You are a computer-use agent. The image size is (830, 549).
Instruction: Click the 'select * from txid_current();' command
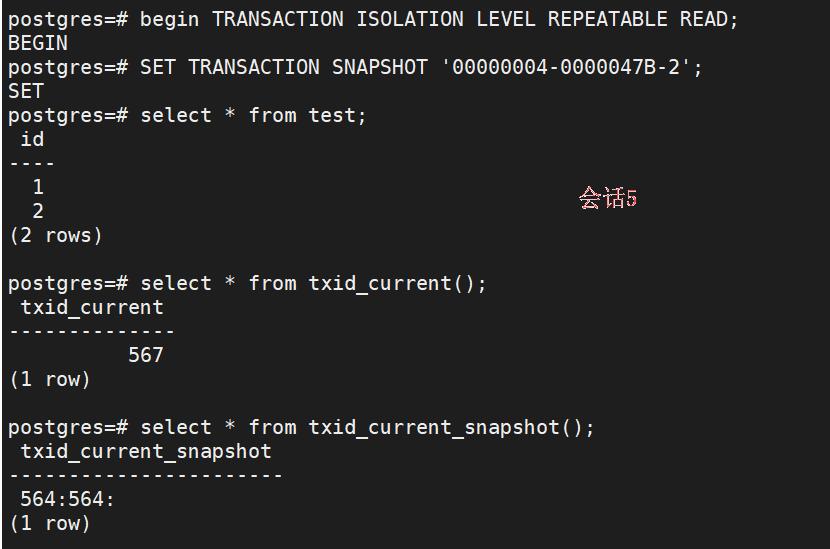pyautogui.click(x=313, y=283)
